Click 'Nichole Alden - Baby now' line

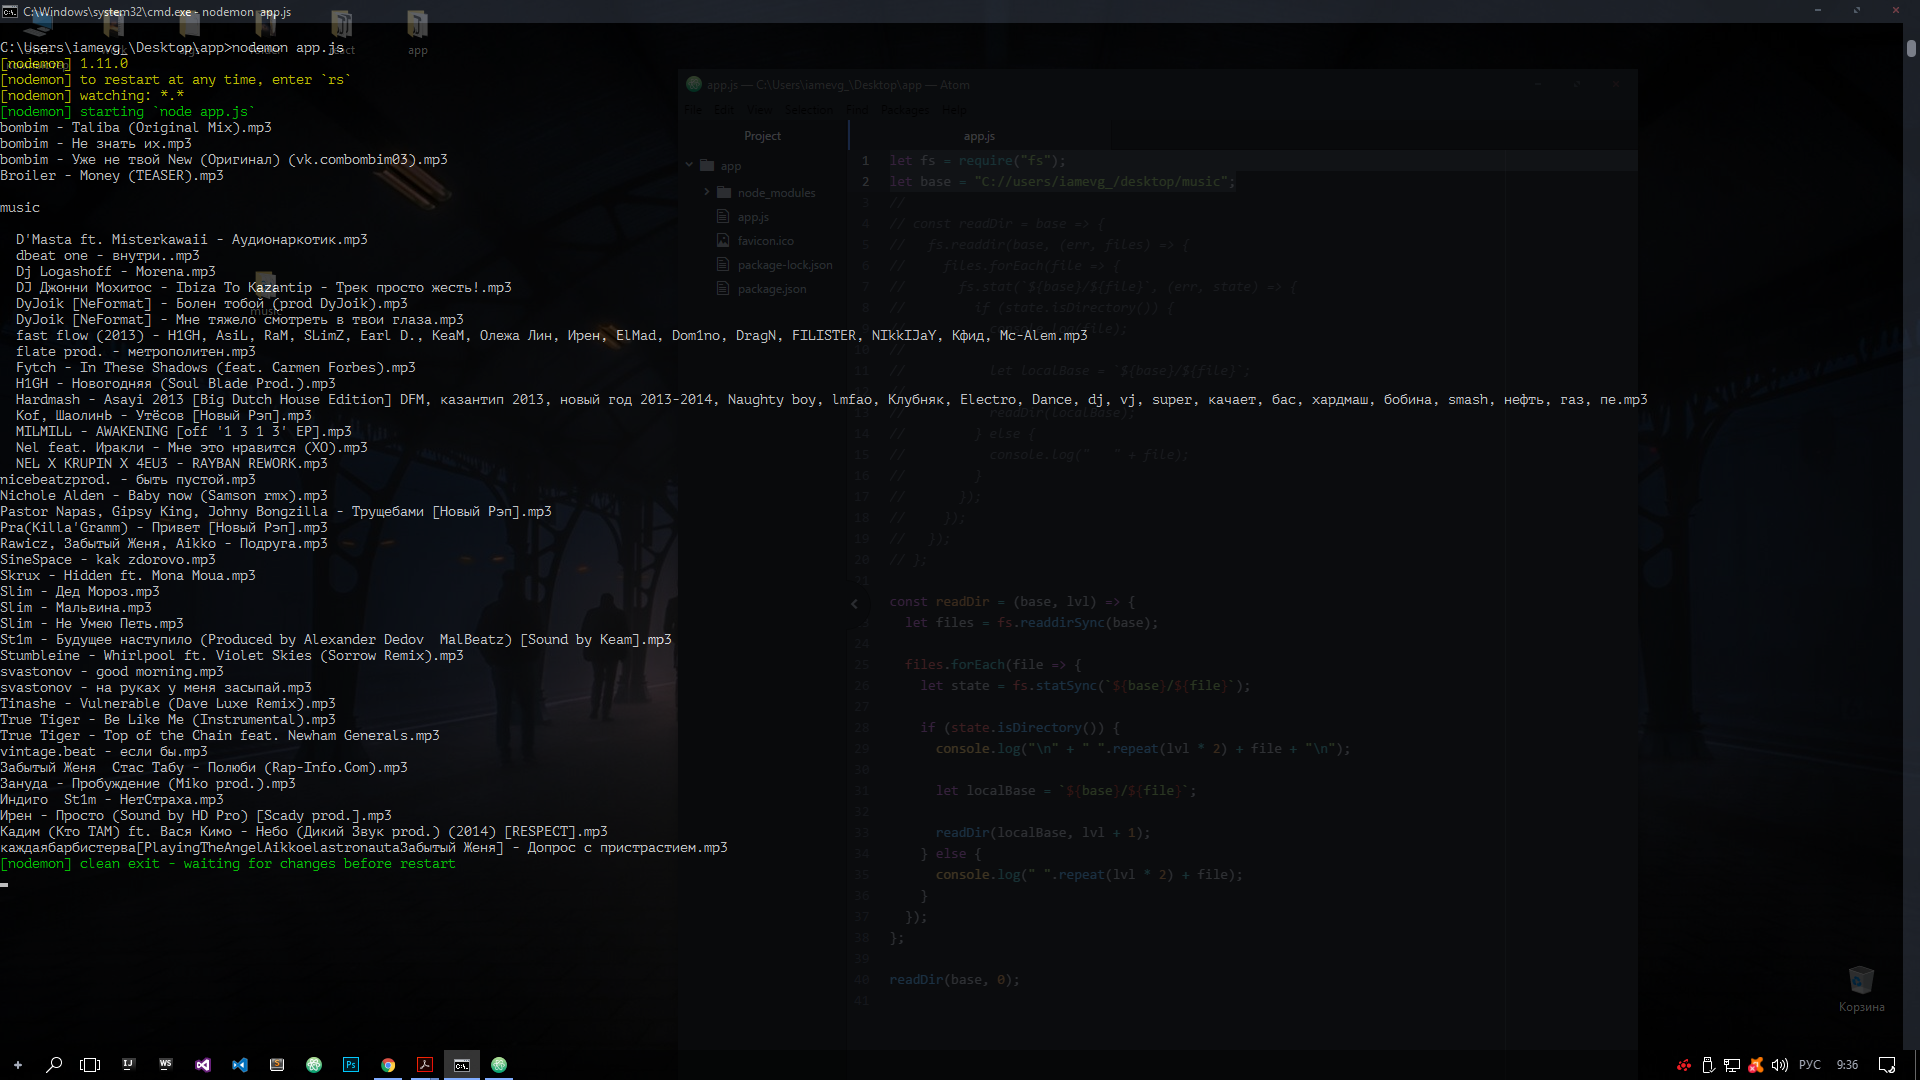click(164, 496)
